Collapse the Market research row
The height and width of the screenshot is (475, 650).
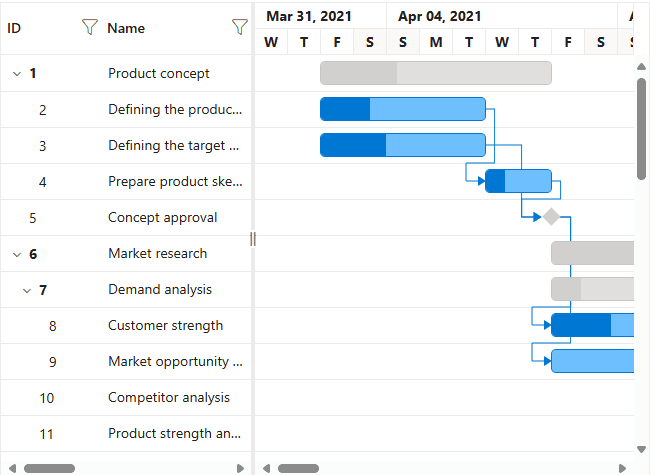[17, 254]
